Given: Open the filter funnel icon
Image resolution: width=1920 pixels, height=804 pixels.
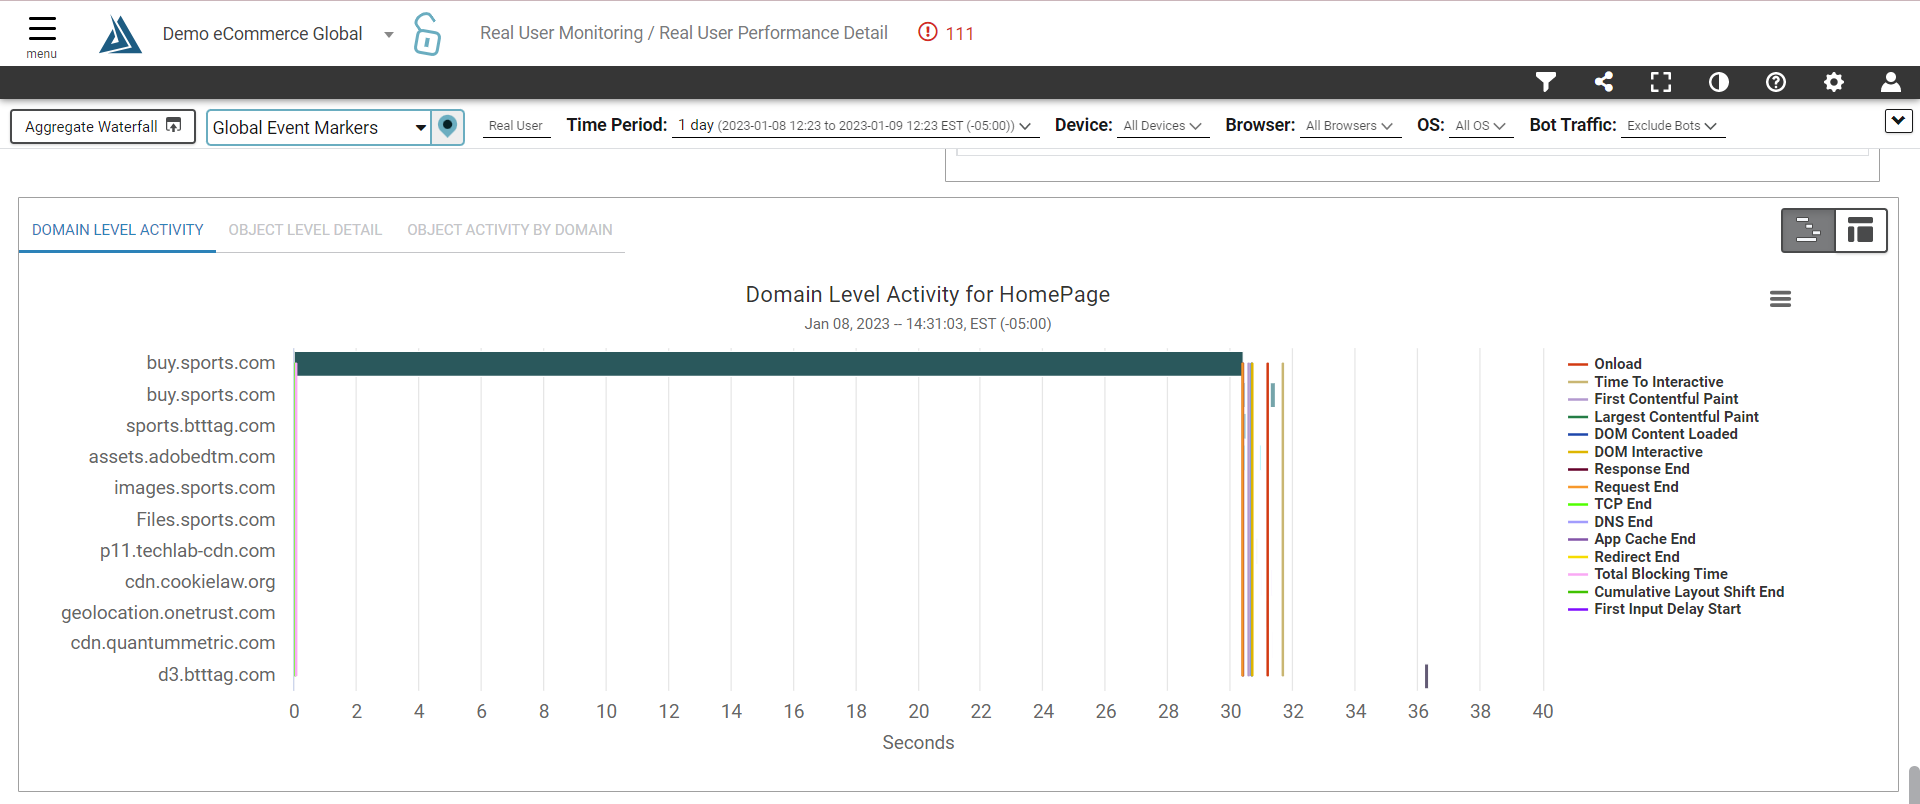Looking at the screenshot, I should [1546, 82].
